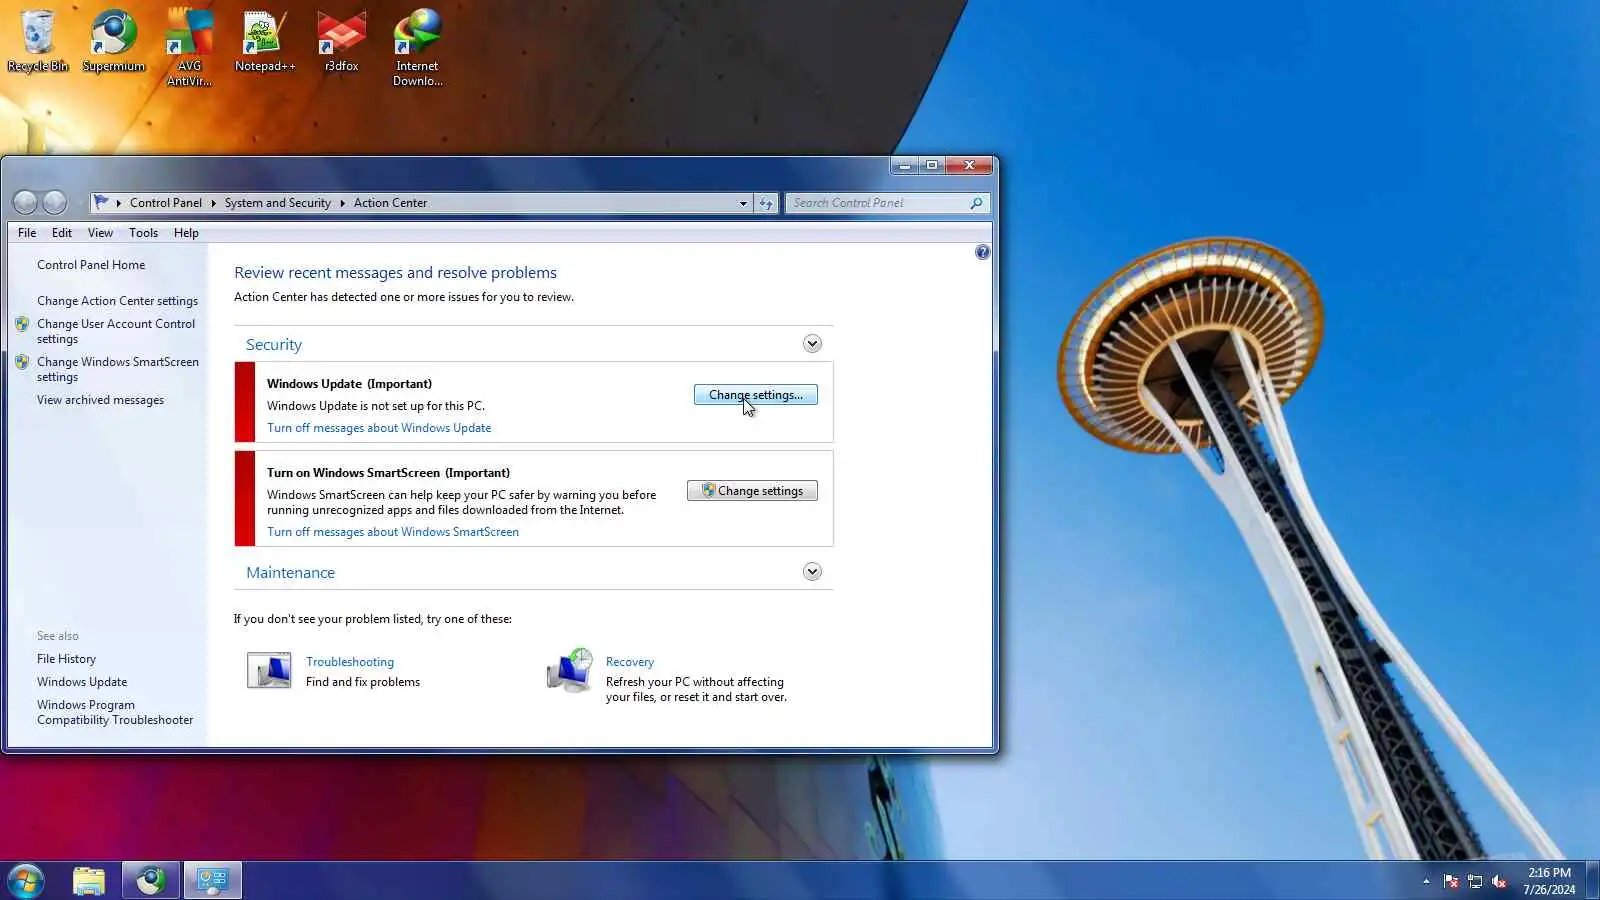Select the Control Panel taskbar button
Viewport: 1600px width, 900px height.
pyautogui.click(x=213, y=881)
